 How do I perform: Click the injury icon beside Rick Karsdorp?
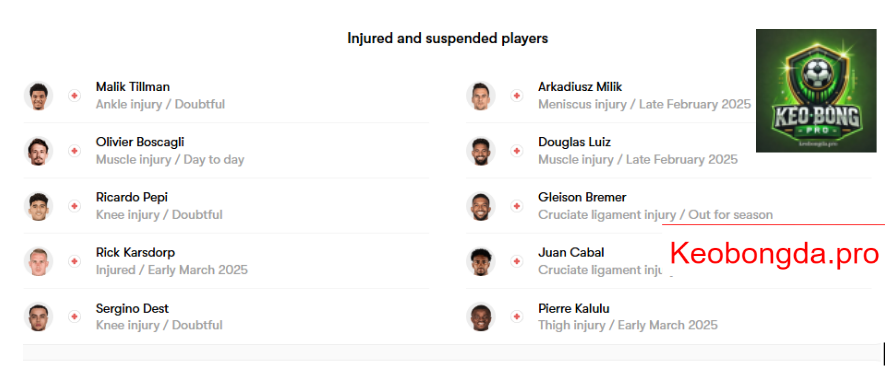pos(75,261)
